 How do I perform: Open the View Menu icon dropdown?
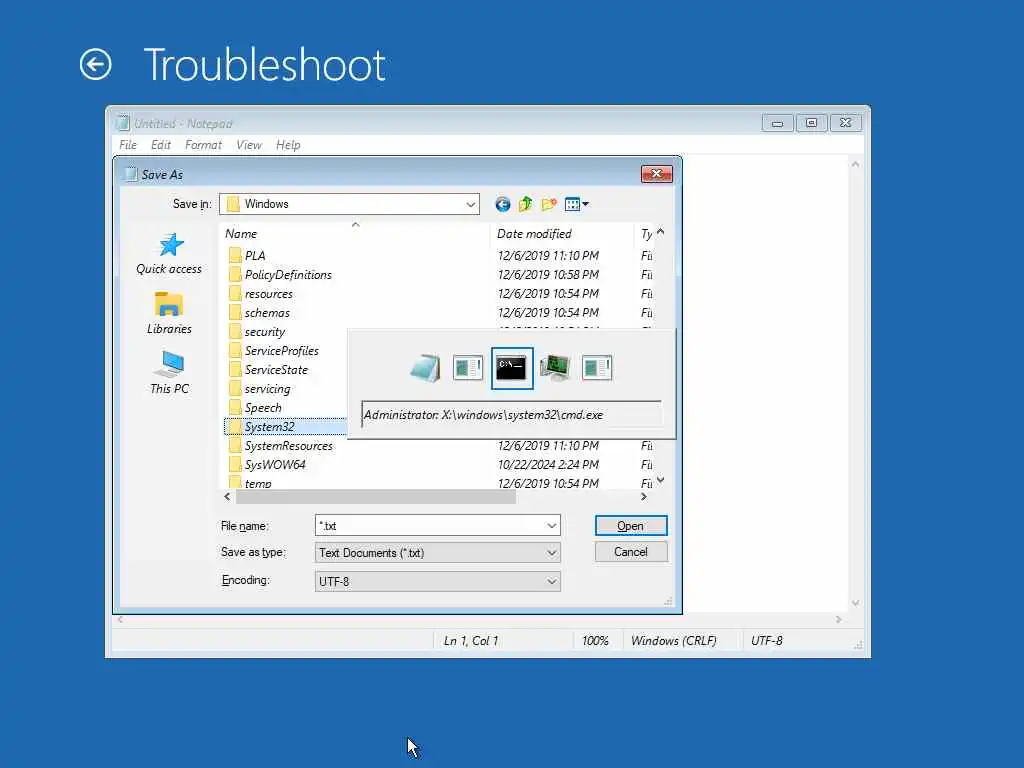pos(577,204)
